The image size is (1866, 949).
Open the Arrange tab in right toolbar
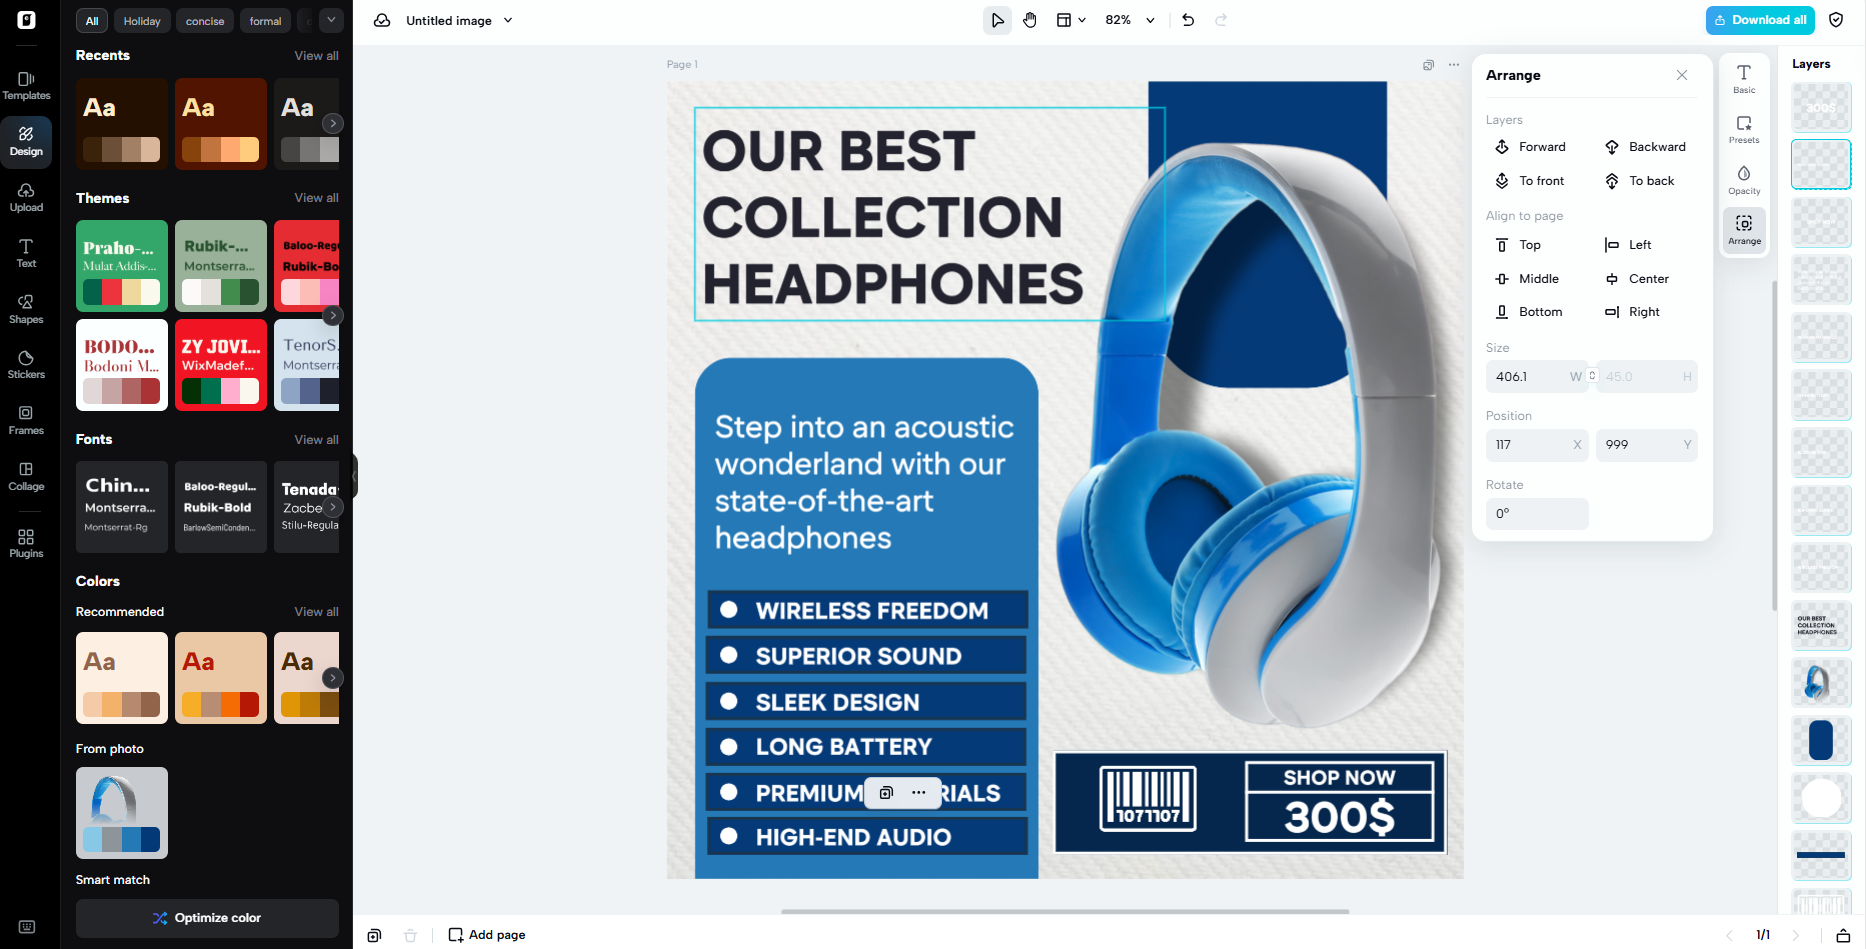(1744, 230)
